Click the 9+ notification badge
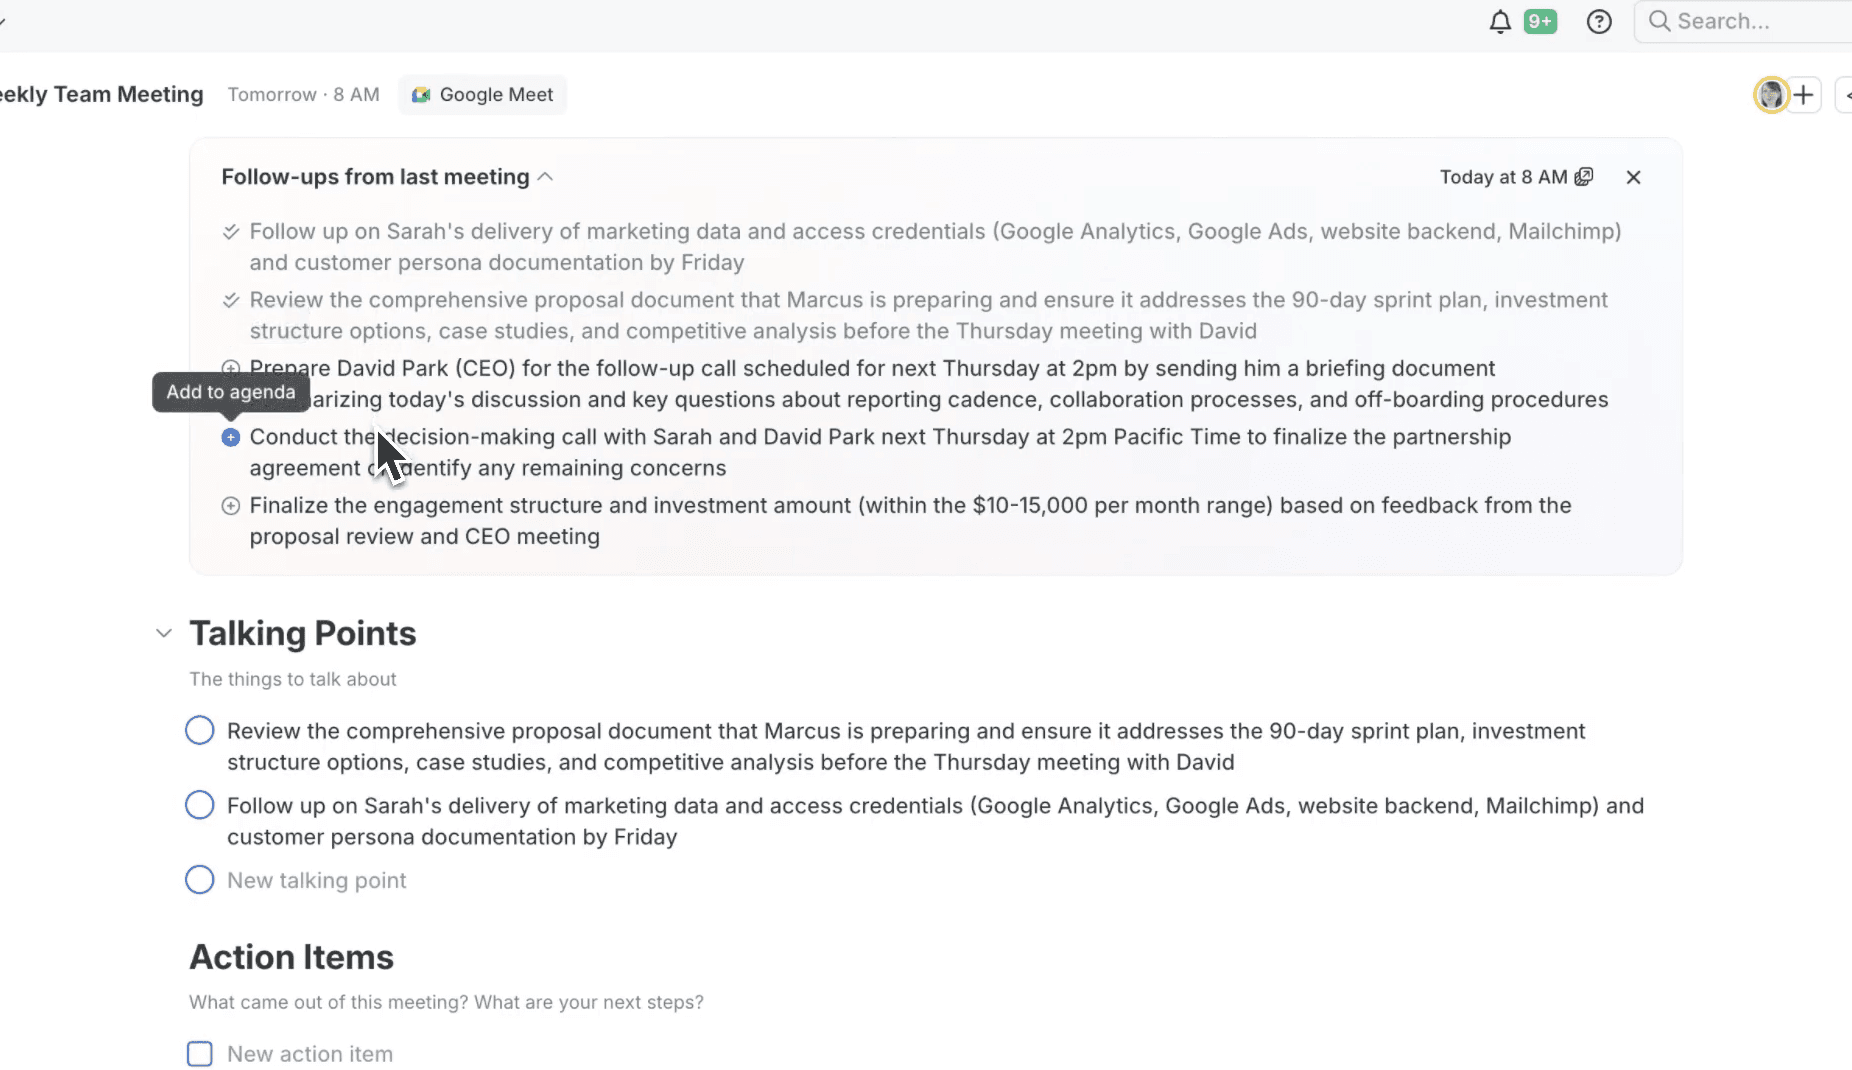The width and height of the screenshot is (1852, 1070). pos(1540,21)
